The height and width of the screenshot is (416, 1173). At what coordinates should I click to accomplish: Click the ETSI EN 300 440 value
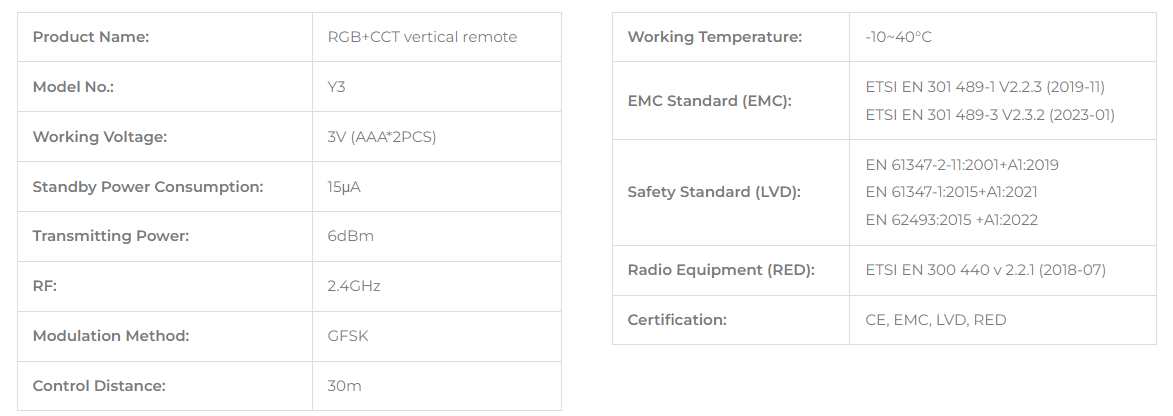click(x=985, y=270)
